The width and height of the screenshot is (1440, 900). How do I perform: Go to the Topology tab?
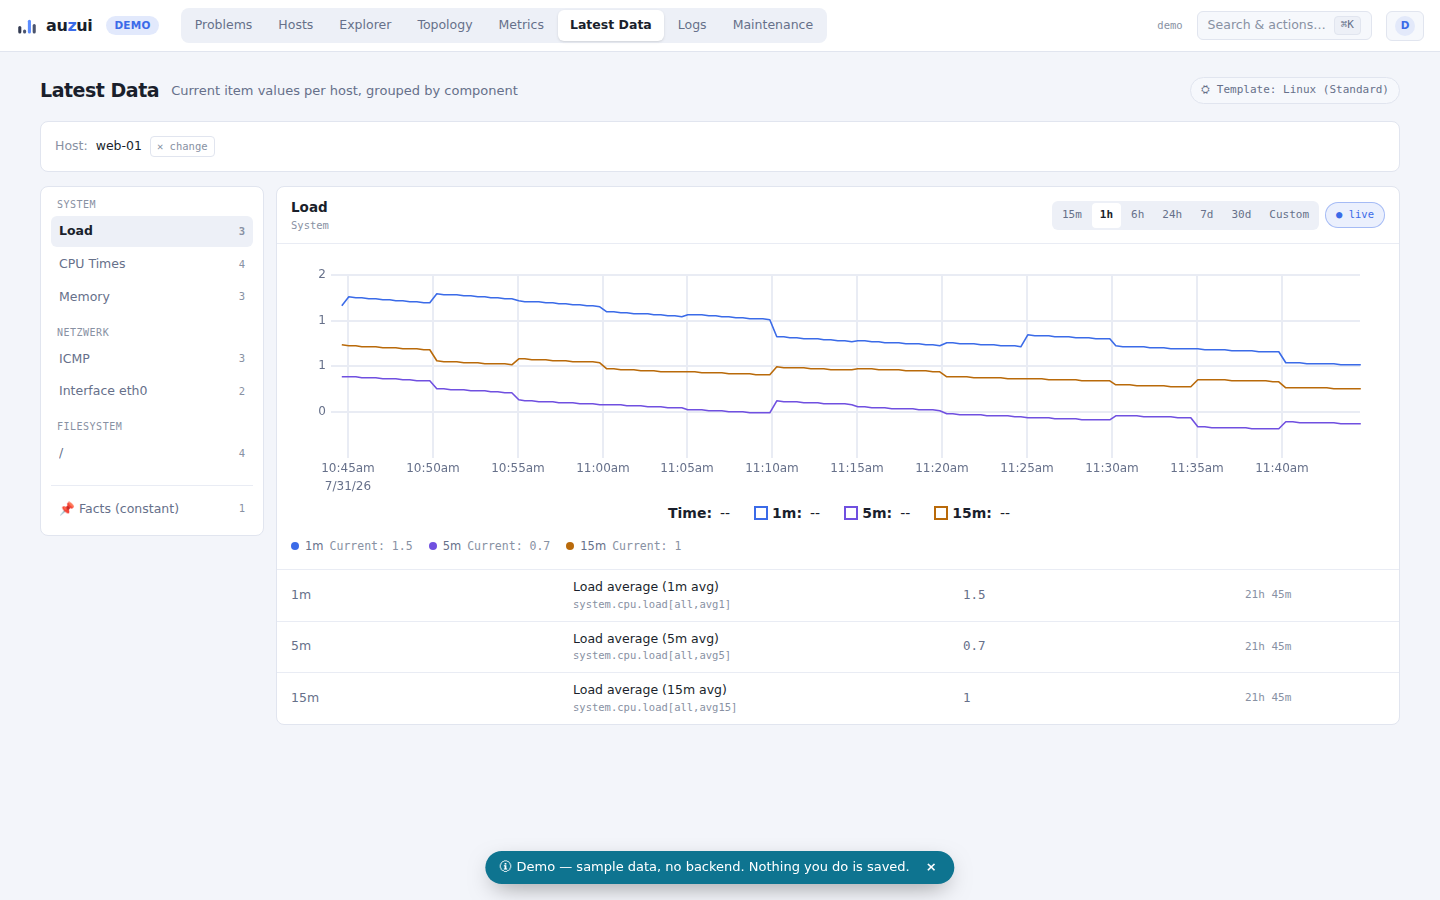coord(445,25)
